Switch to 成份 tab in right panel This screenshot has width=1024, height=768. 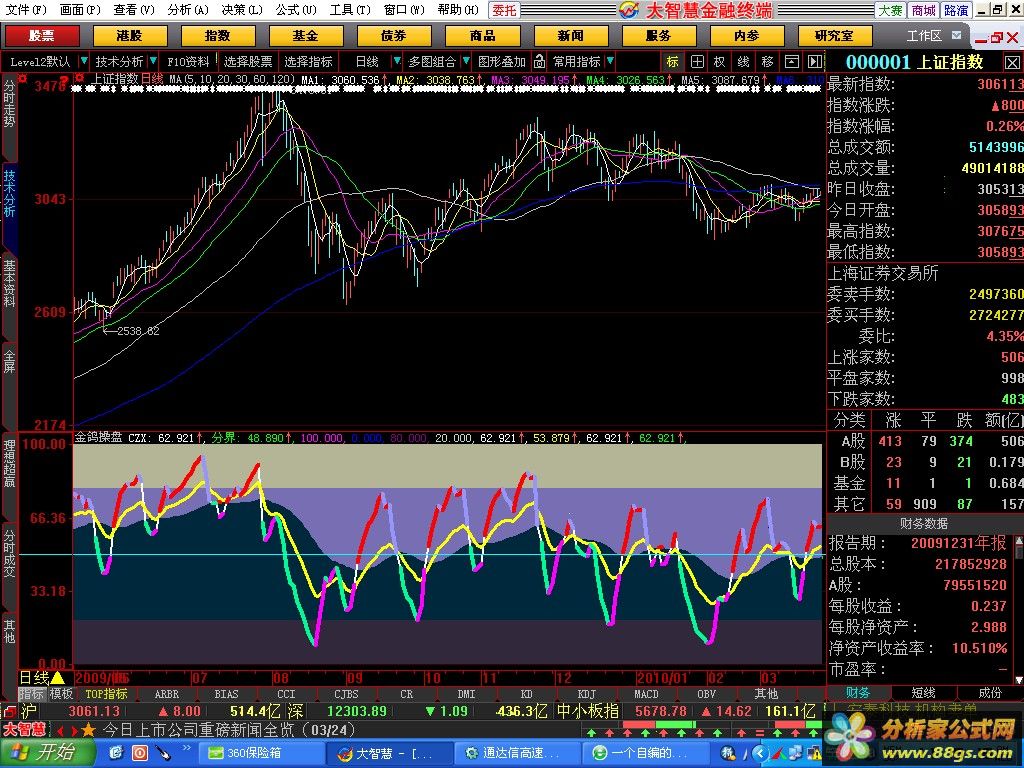pyautogui.click(x=989, y=693)
